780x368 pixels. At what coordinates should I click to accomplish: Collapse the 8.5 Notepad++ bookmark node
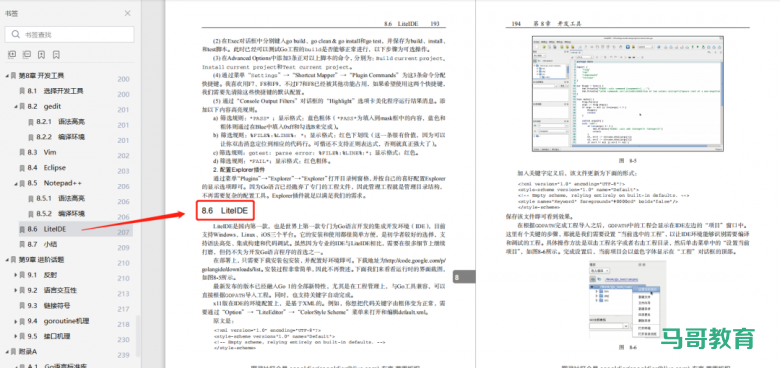(x=15, y=183)
